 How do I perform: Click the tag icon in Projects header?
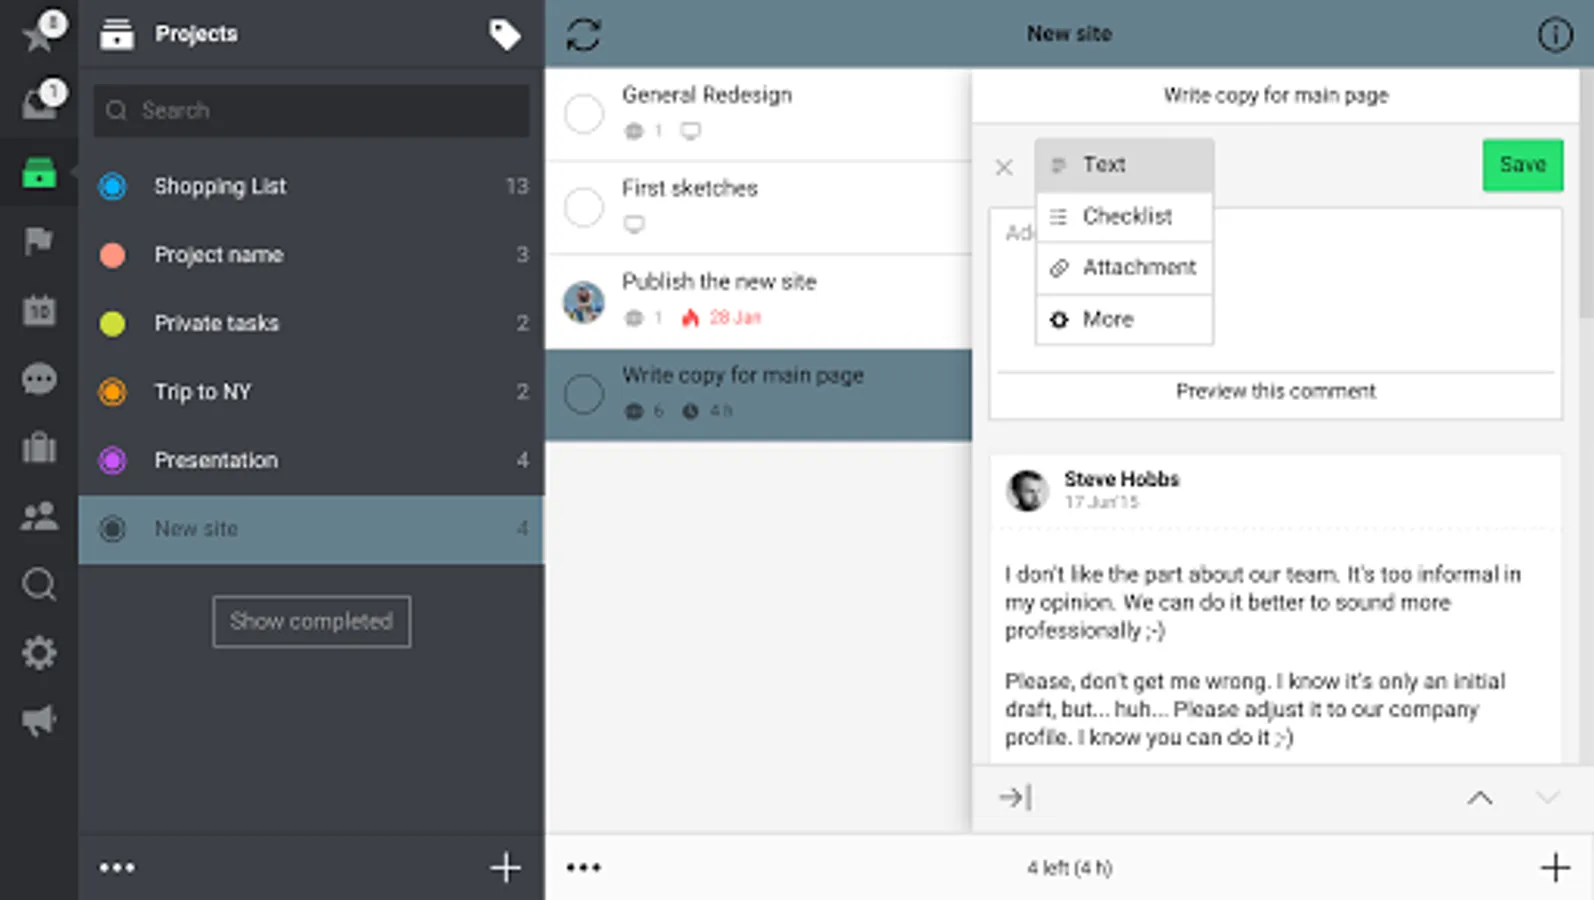505,34
